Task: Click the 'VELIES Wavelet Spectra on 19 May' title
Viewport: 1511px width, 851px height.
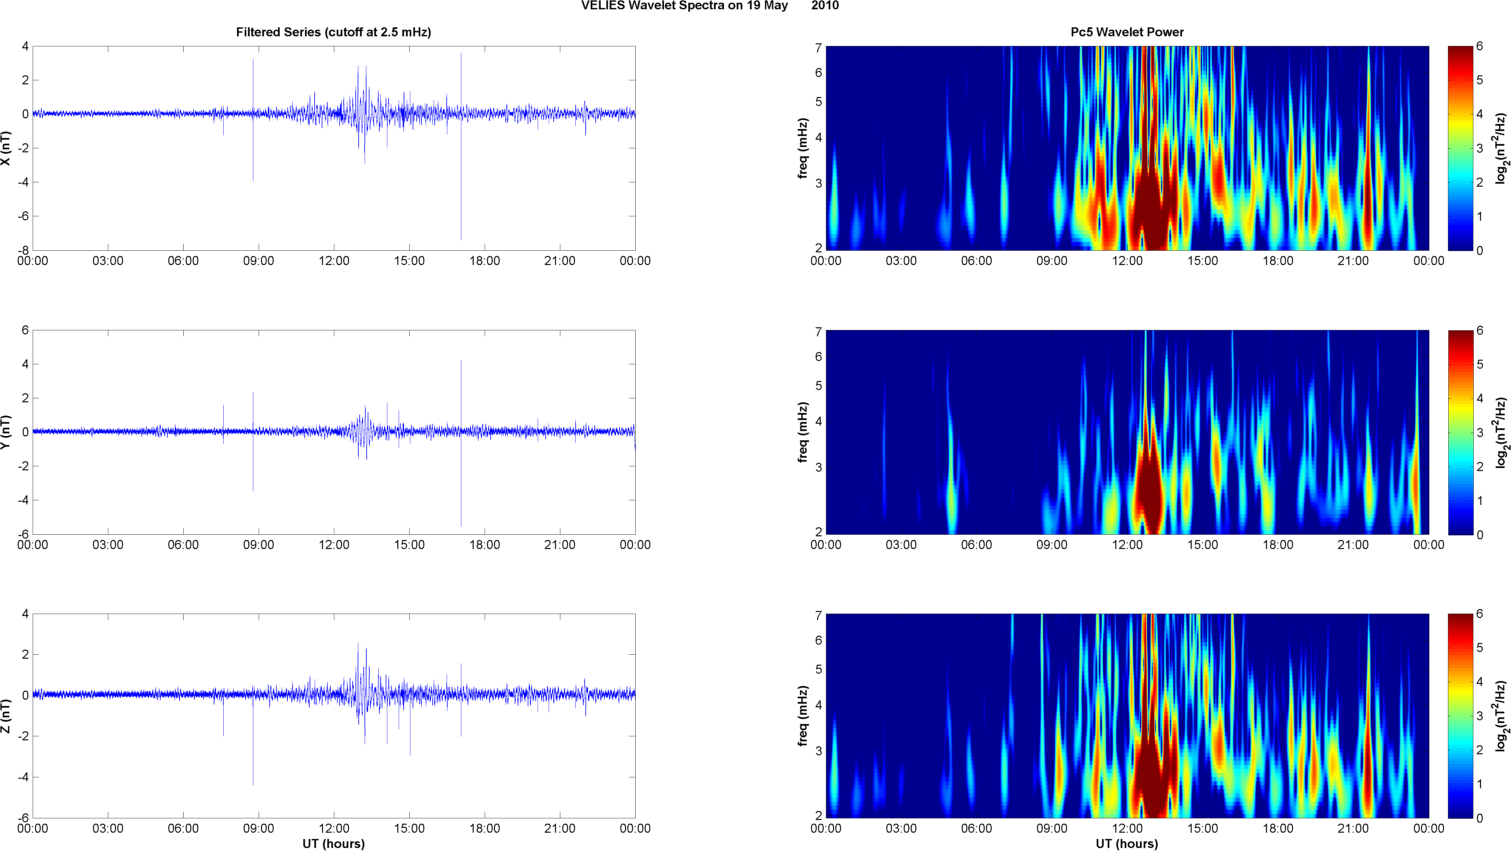Action: click(684, 6)
